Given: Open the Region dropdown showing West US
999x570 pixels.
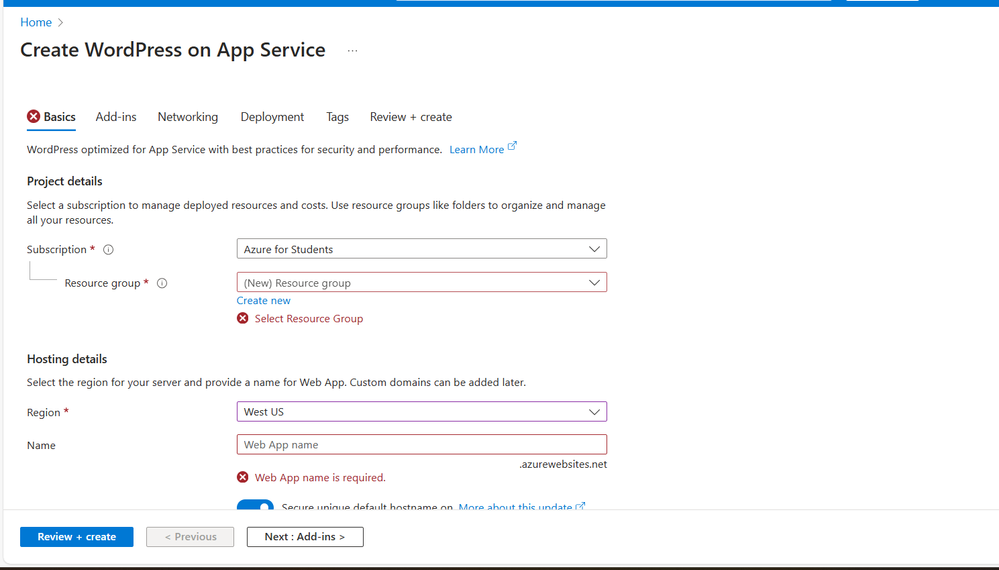Looking at the screenshot, I should pyautogui.click(x=421, y=412).
